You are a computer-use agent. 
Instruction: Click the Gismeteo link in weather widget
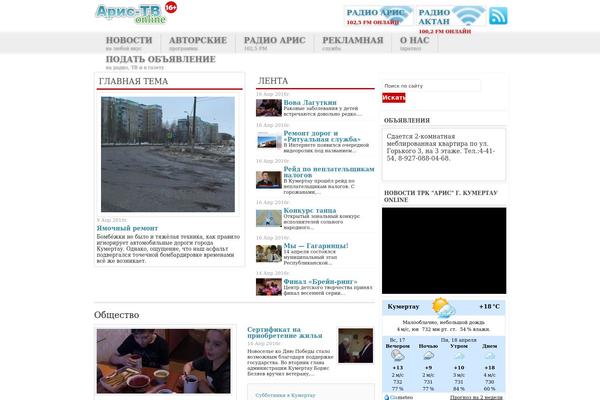click(401, 397)
